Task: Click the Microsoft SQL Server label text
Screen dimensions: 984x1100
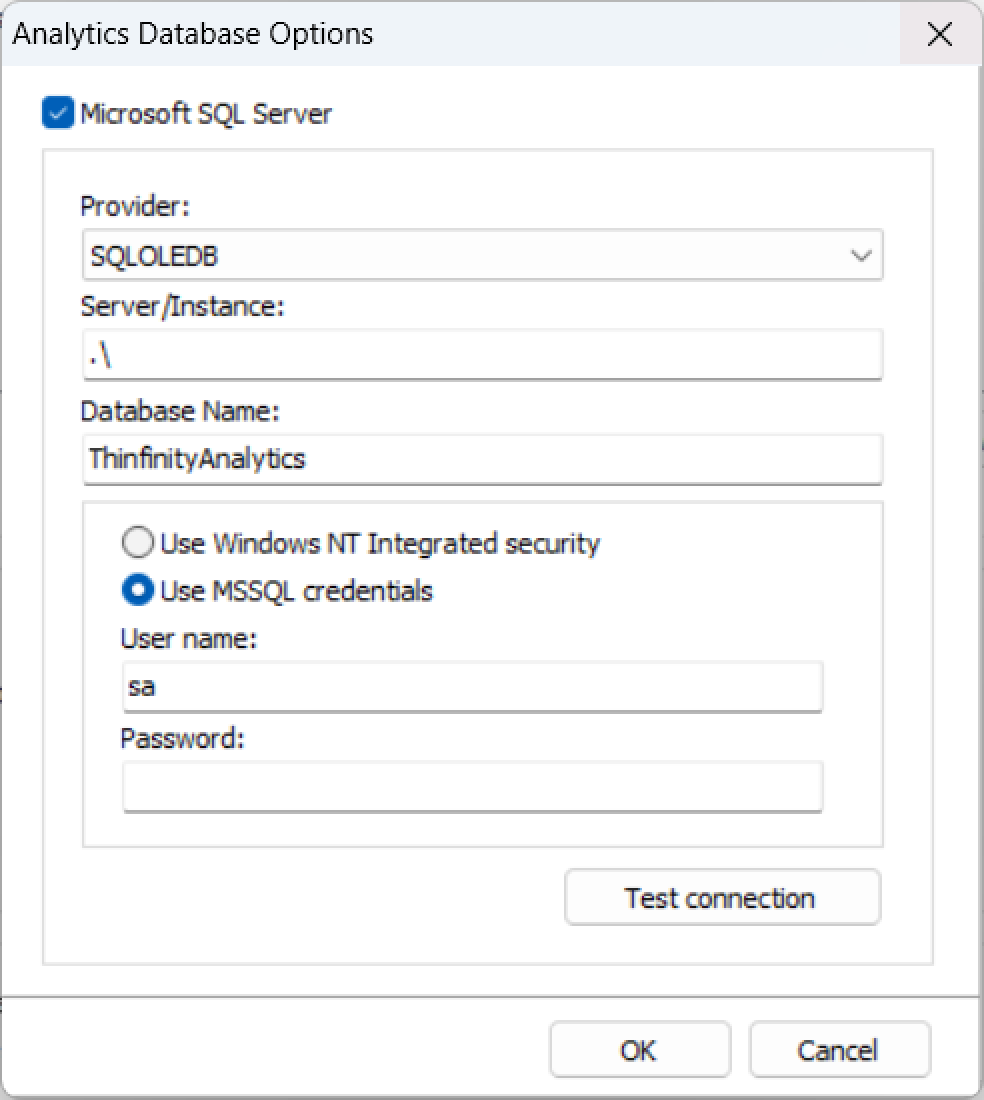Action: (206, 114)
